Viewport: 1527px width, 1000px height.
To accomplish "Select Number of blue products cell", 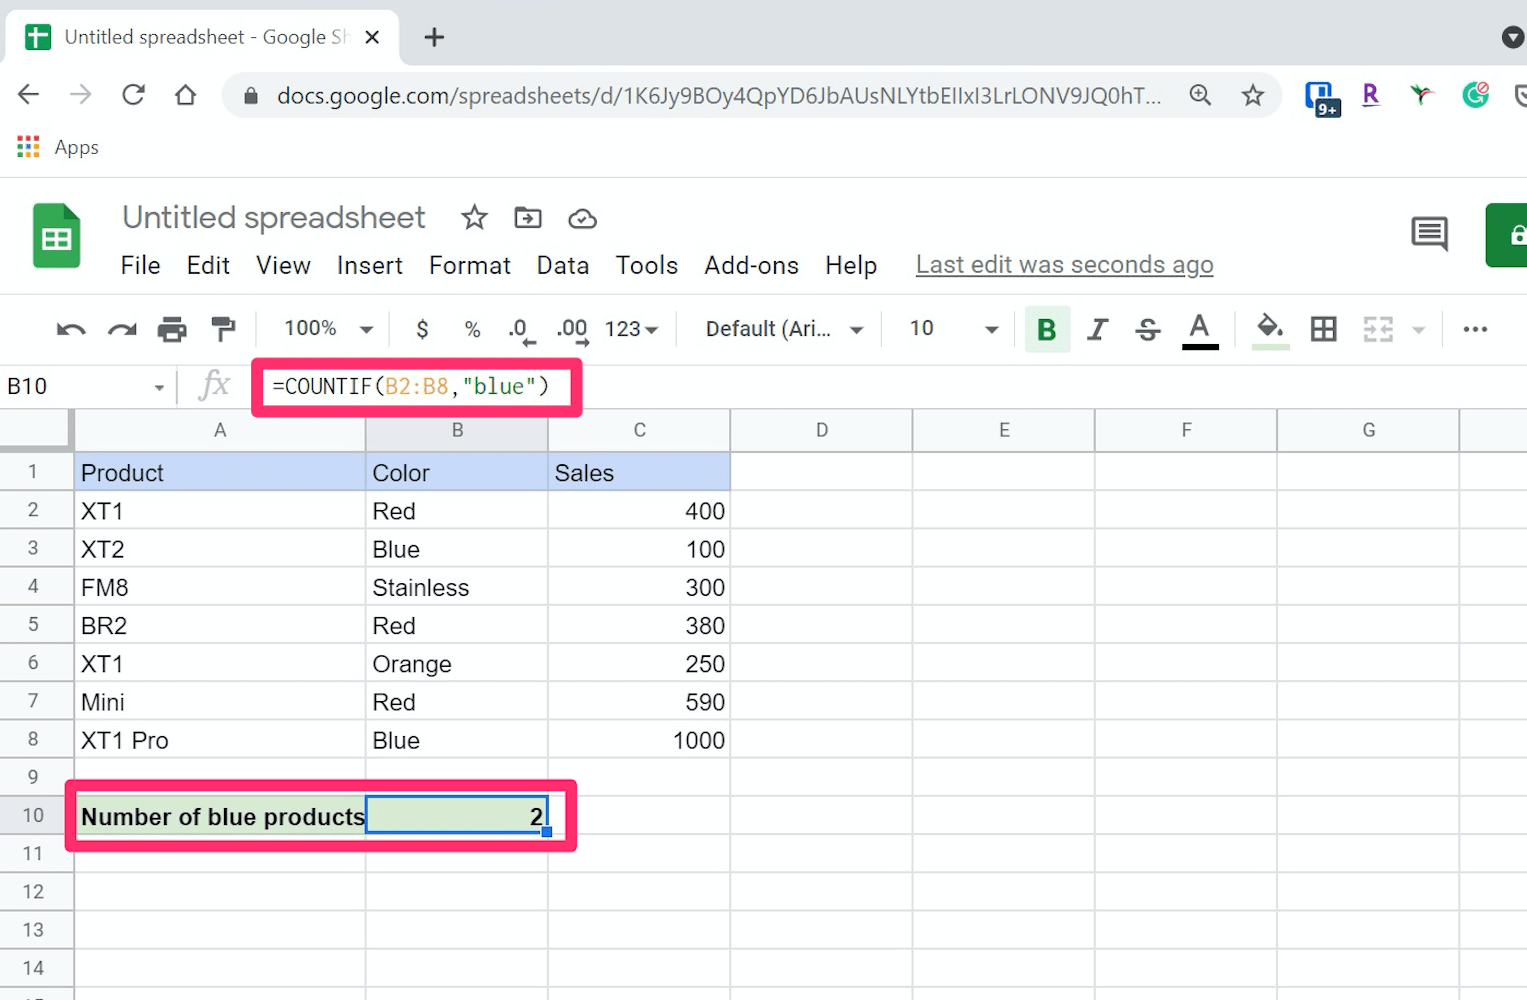I will (220, 816).
